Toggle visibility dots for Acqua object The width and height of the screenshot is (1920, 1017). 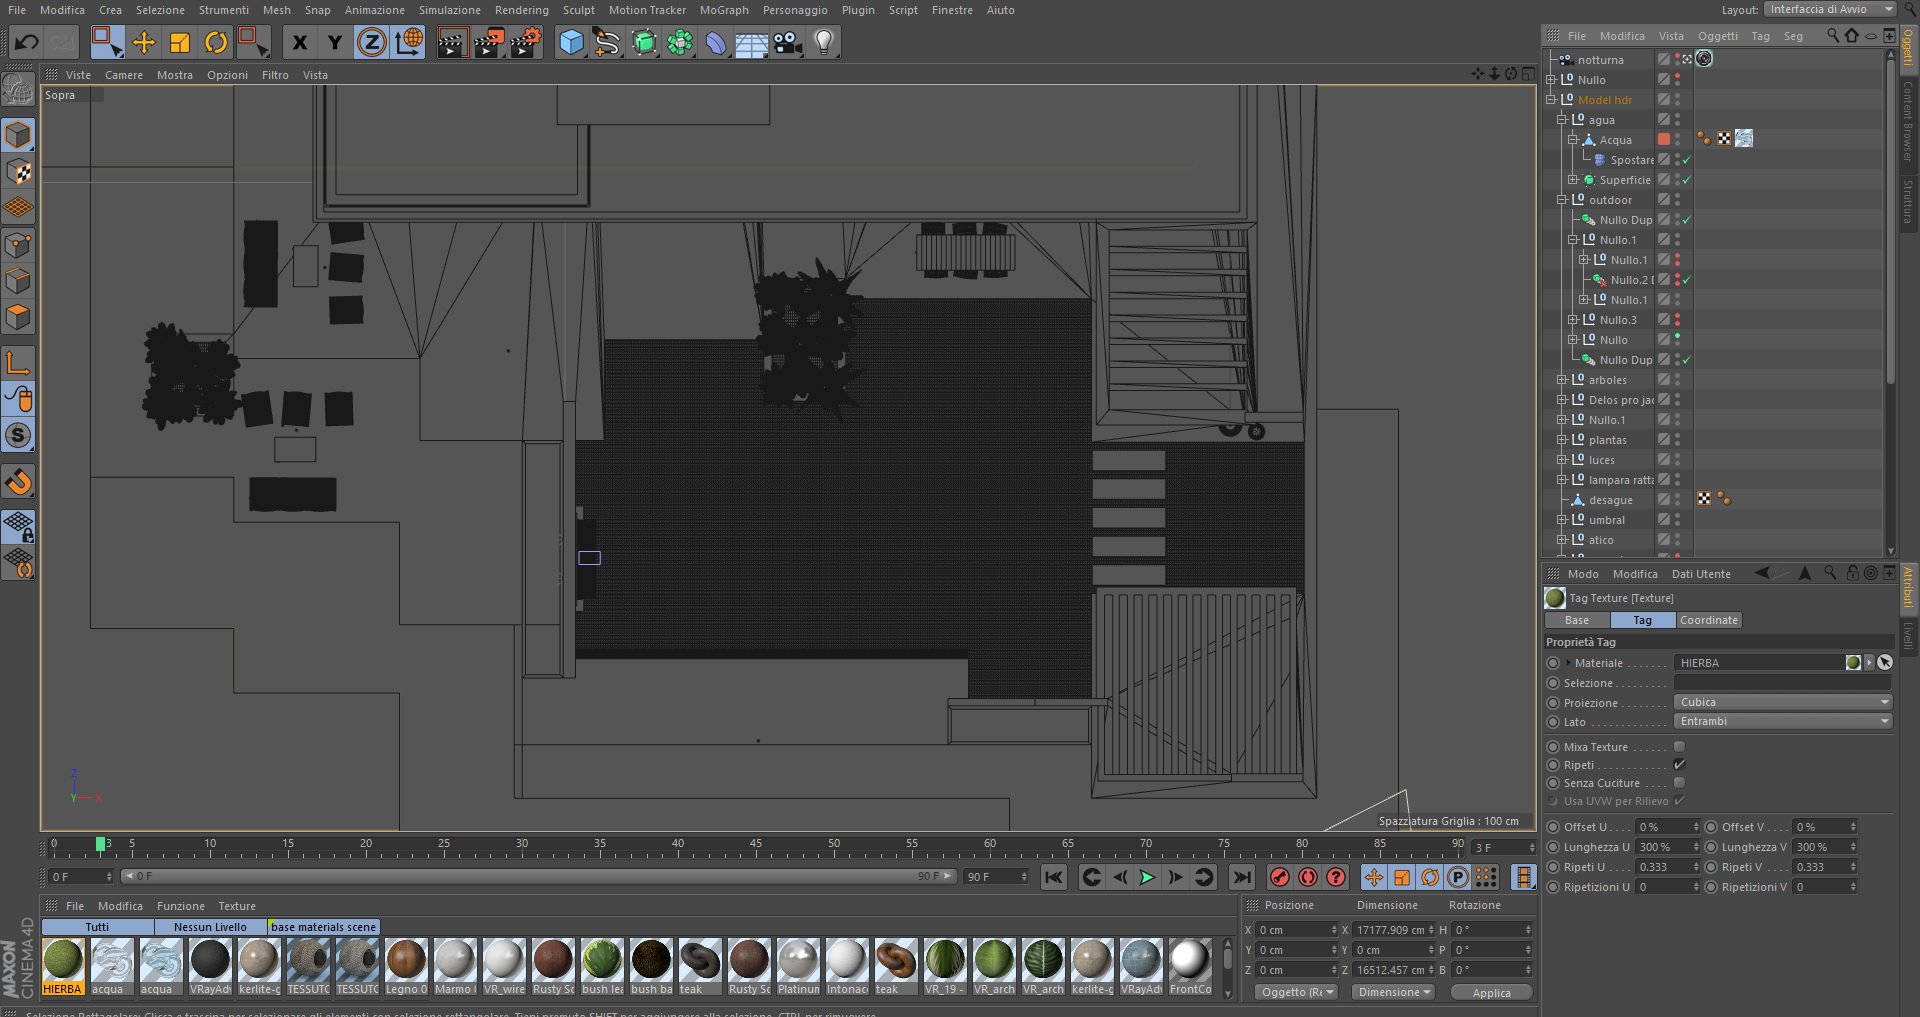(1678, 140)
